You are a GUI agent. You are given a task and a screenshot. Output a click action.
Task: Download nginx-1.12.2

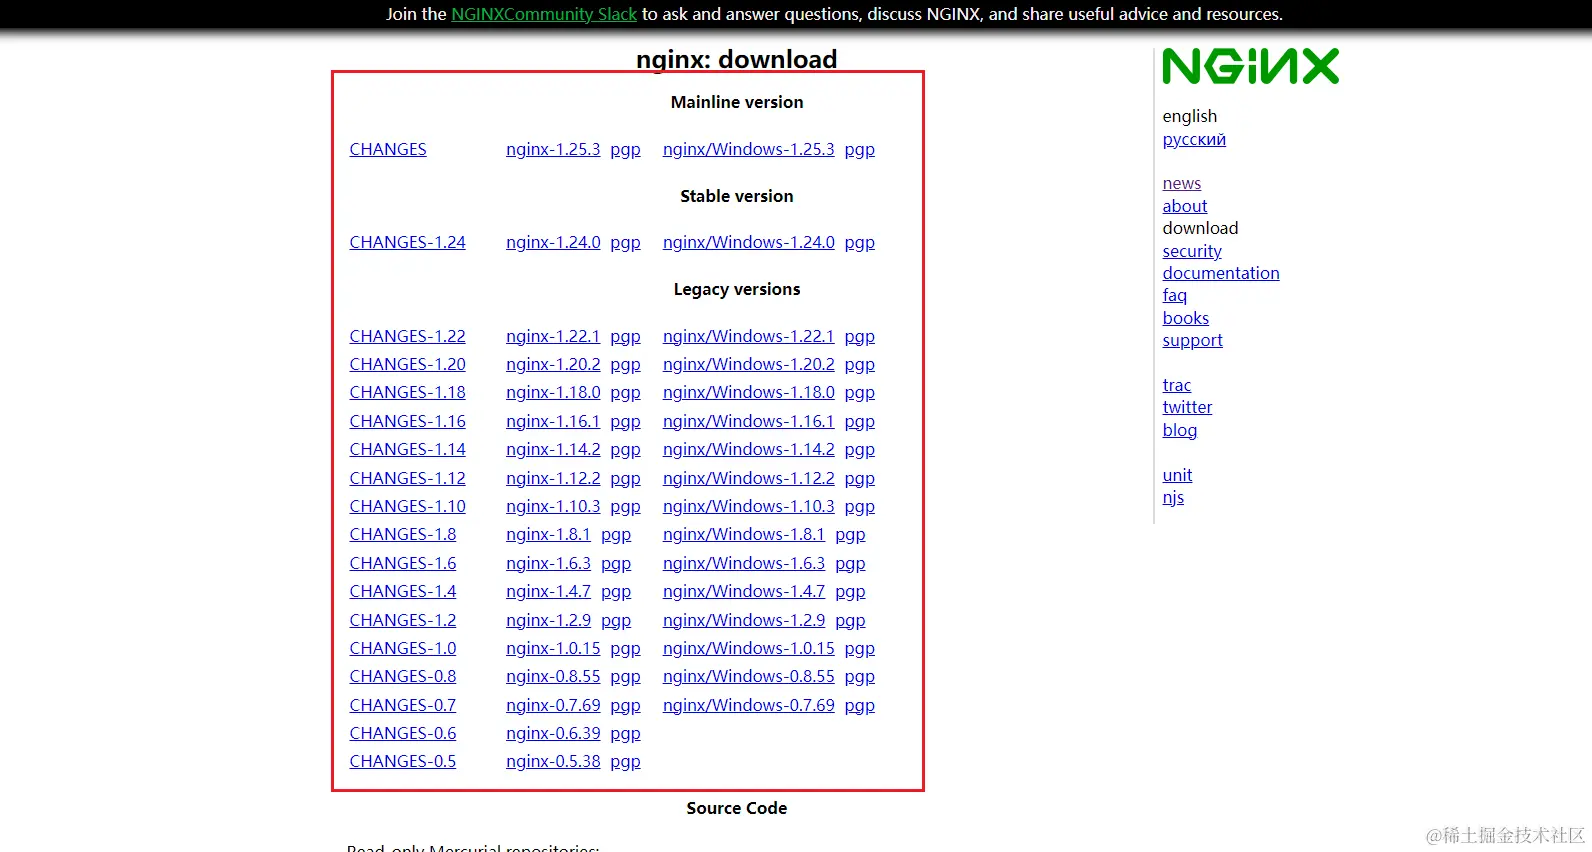[553, 478]
